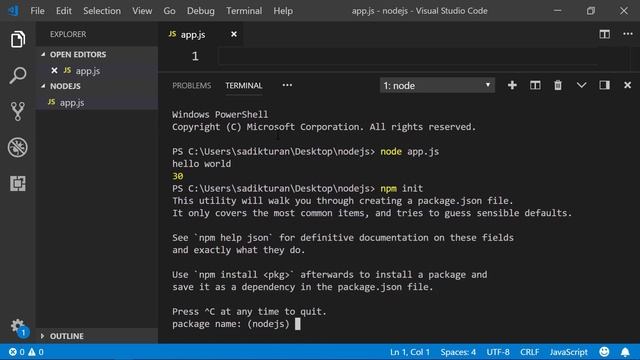Click the VS Code logo icon
The image size is (640, 360).
pyautogui.click(x=13, y=10)
